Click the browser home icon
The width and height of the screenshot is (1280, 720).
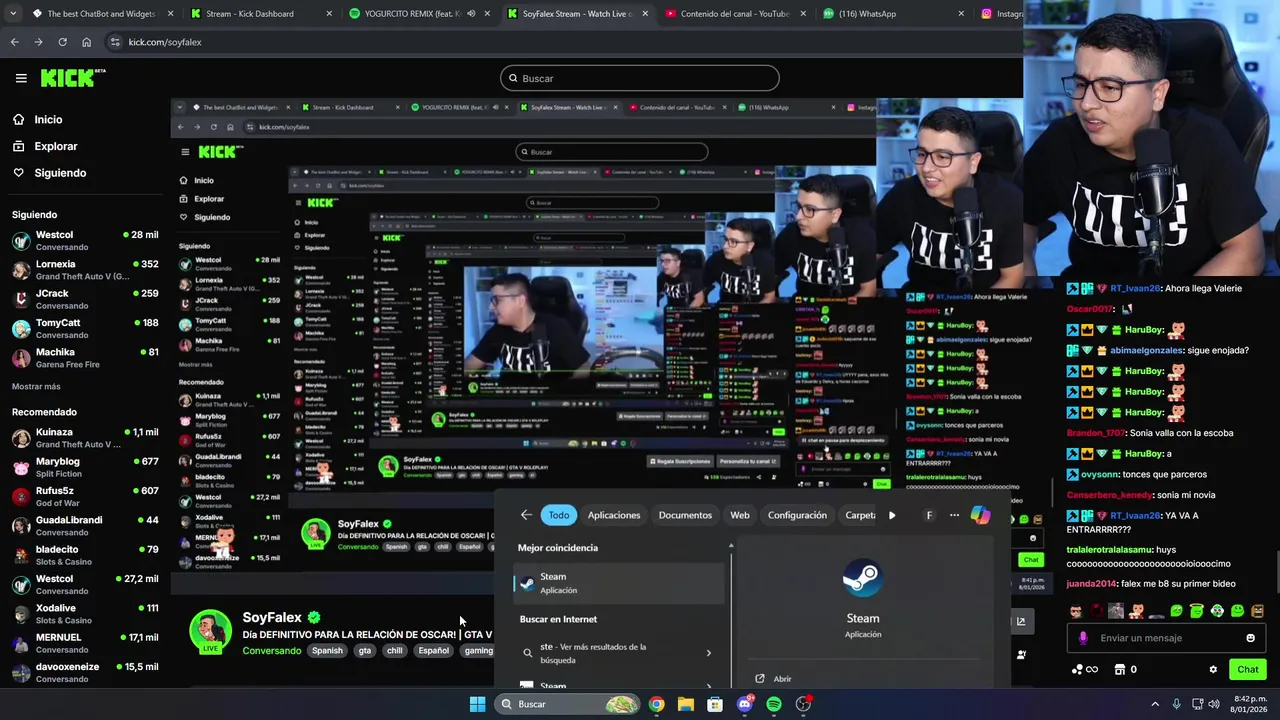86,42
